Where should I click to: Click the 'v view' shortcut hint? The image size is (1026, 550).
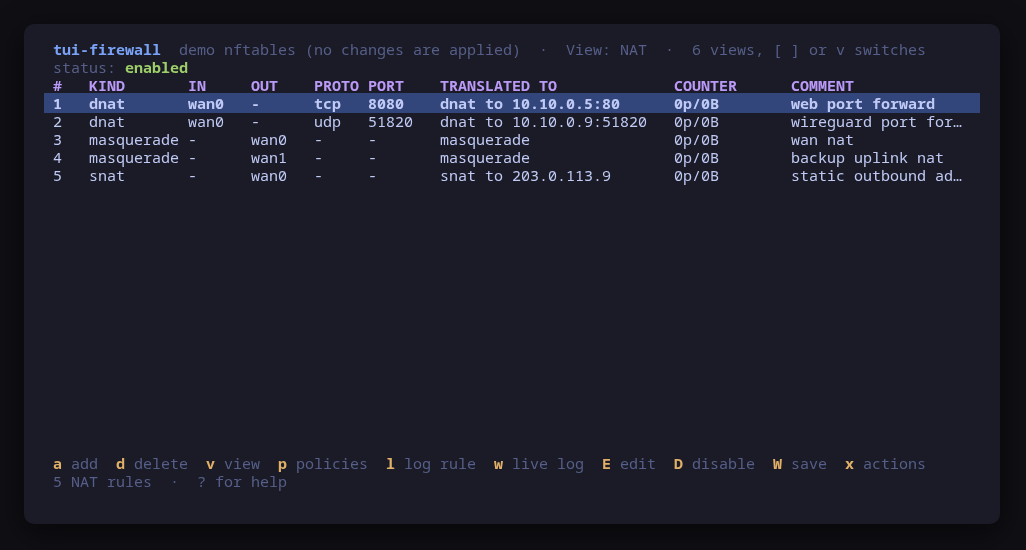coord(233,464)
